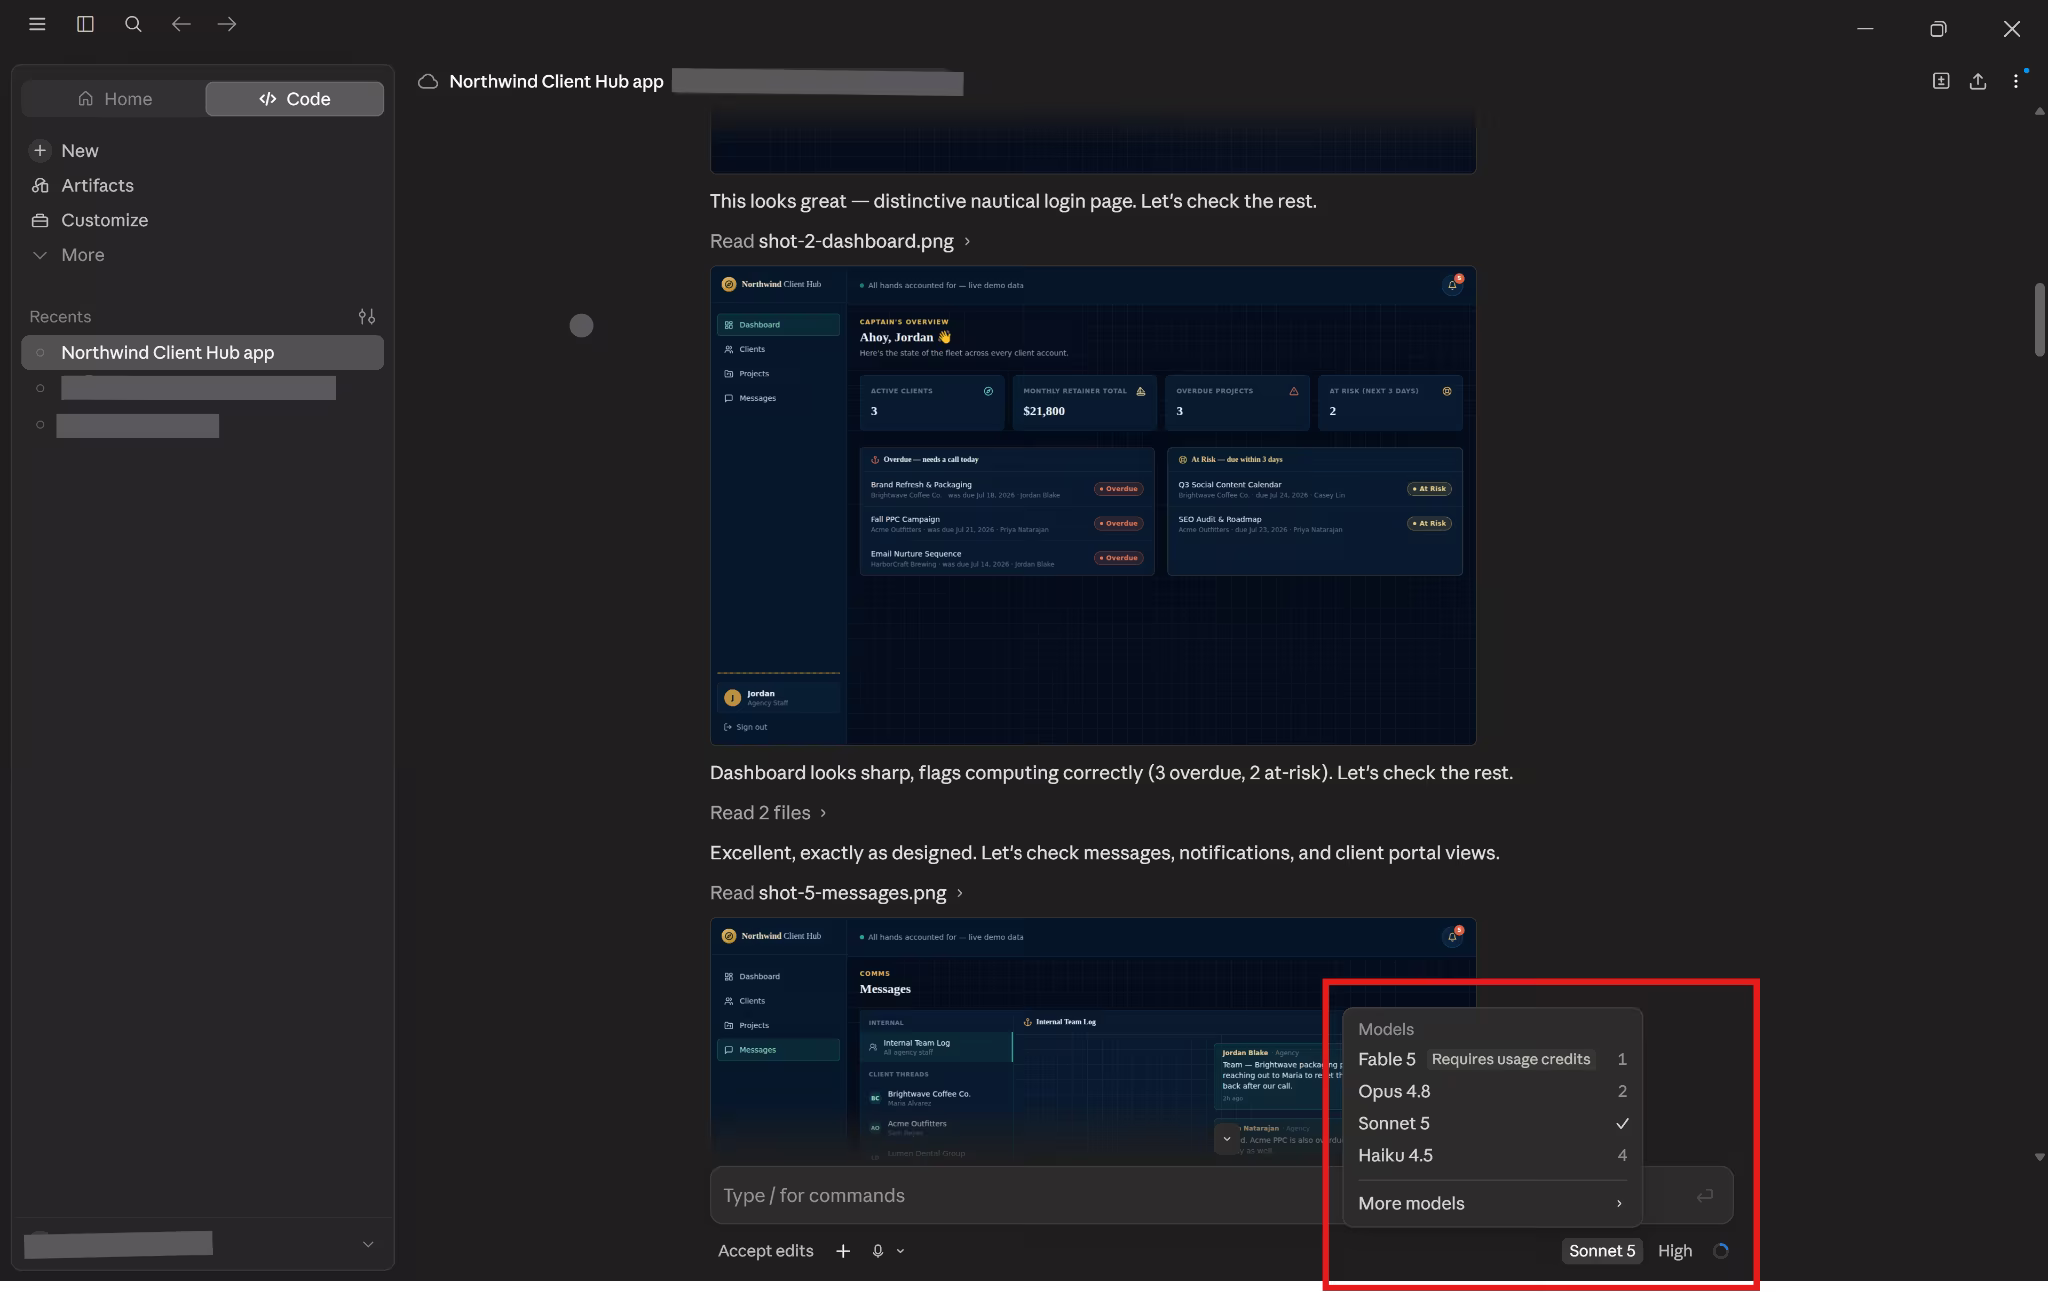This screenshot has height=1292, width=2048.
Task: Toggle the Accept edits mode button
Action: tap(765, 1251)
